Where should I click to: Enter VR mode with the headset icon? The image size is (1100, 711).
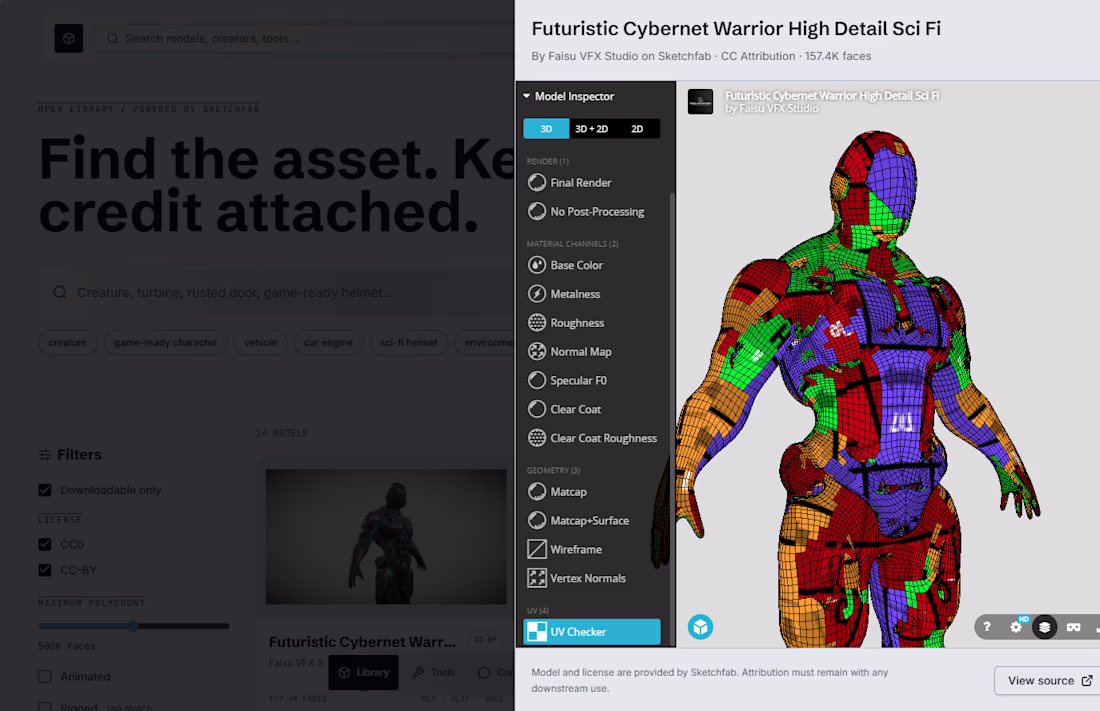[x=1073, y=627]
